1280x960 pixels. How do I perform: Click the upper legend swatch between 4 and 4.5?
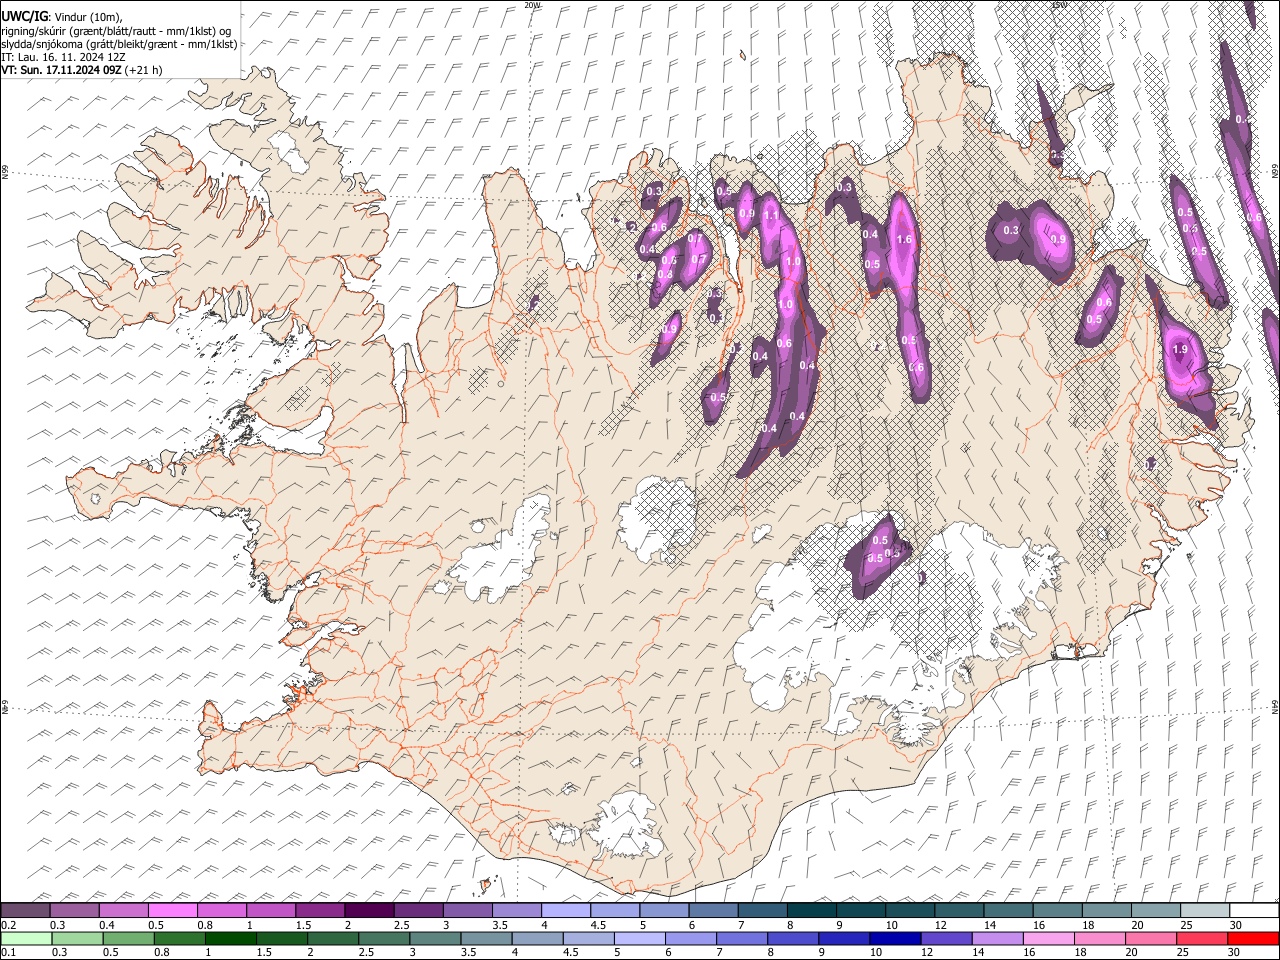566,910
